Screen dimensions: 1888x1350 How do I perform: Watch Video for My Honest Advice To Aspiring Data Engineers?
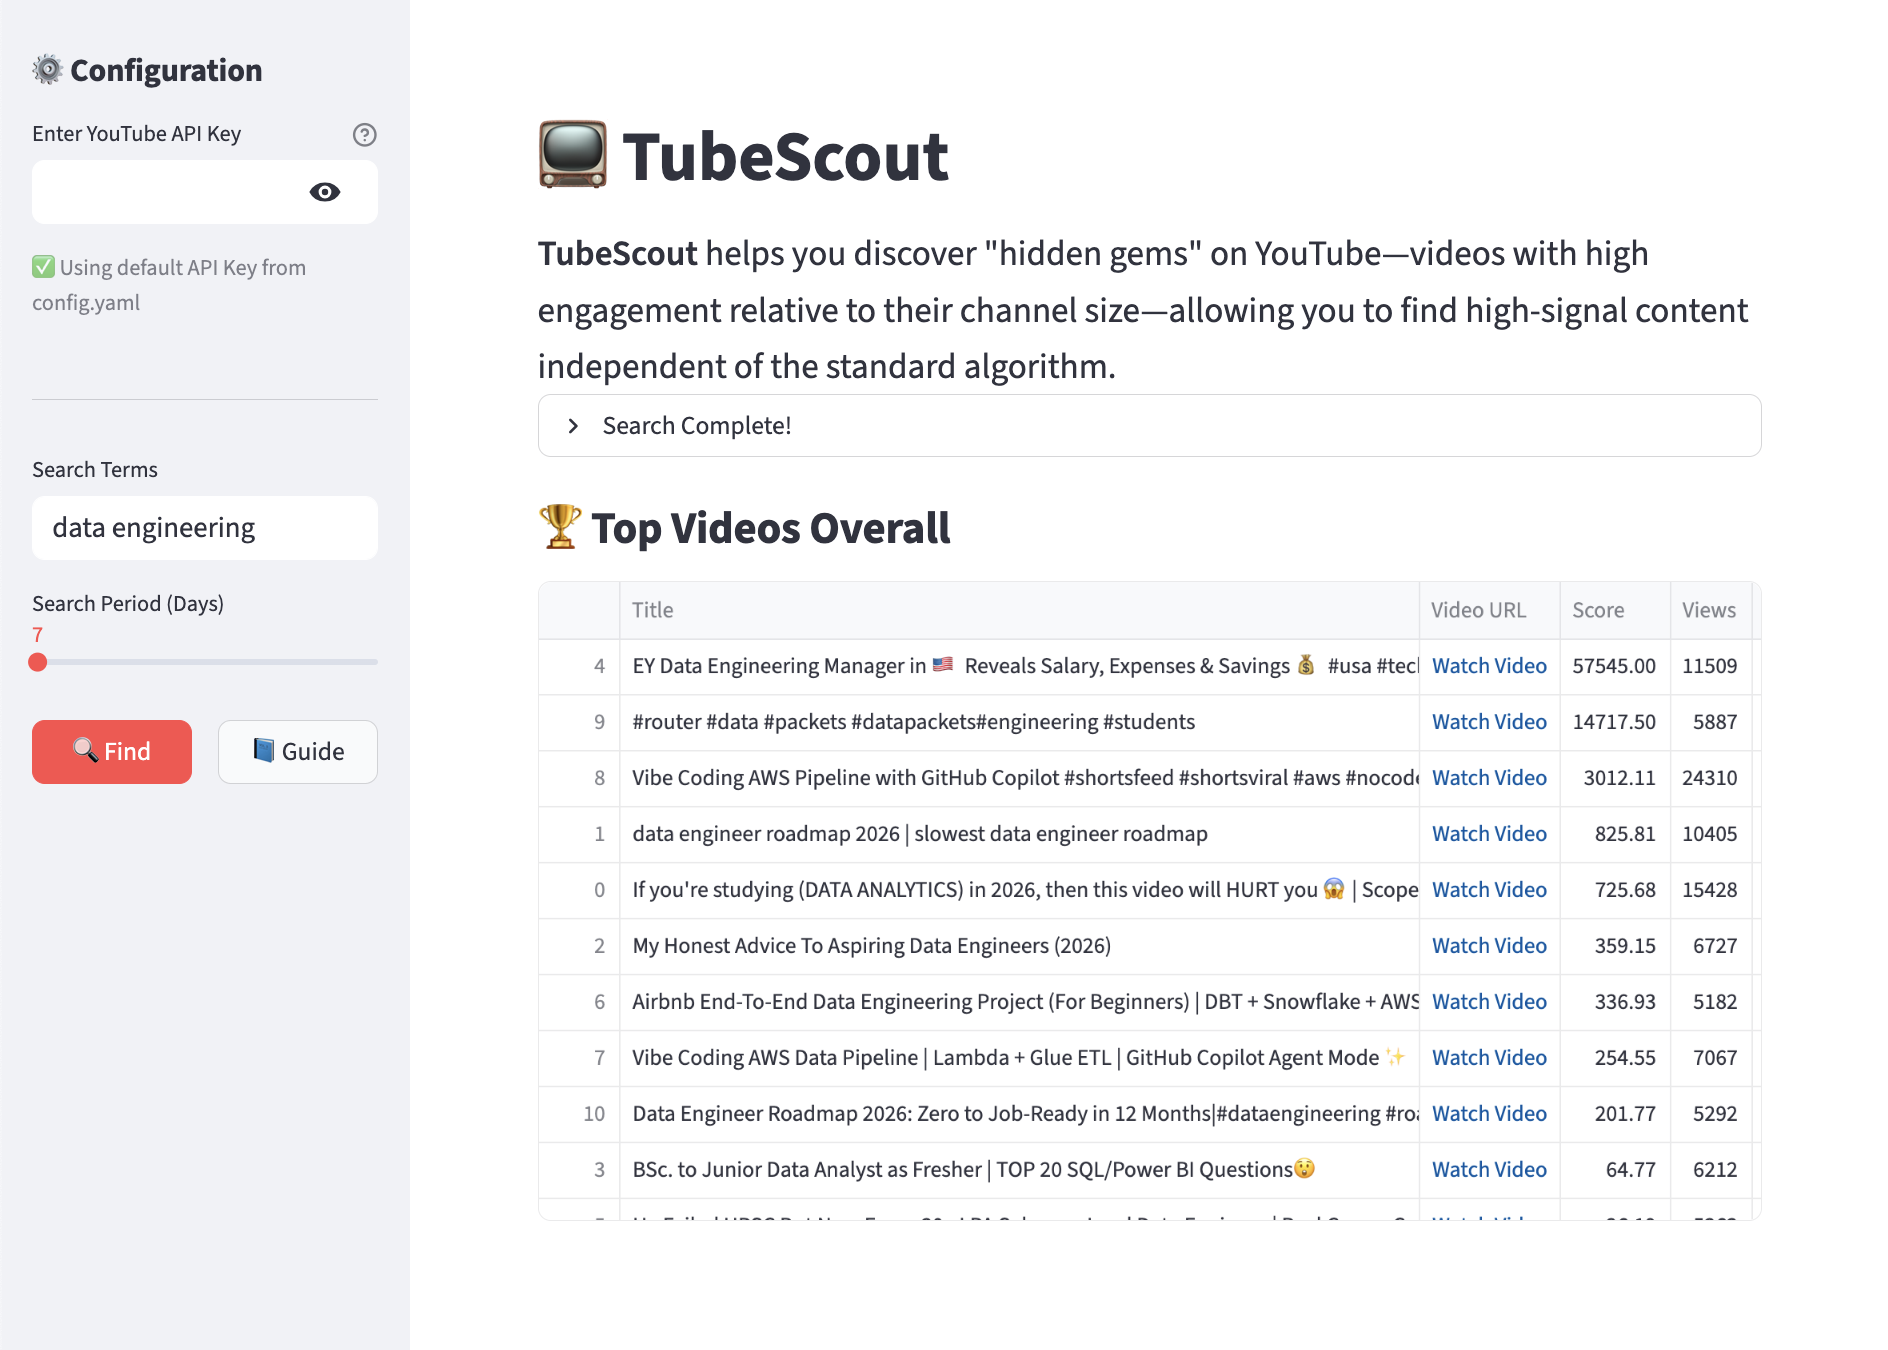[1488, 945]
